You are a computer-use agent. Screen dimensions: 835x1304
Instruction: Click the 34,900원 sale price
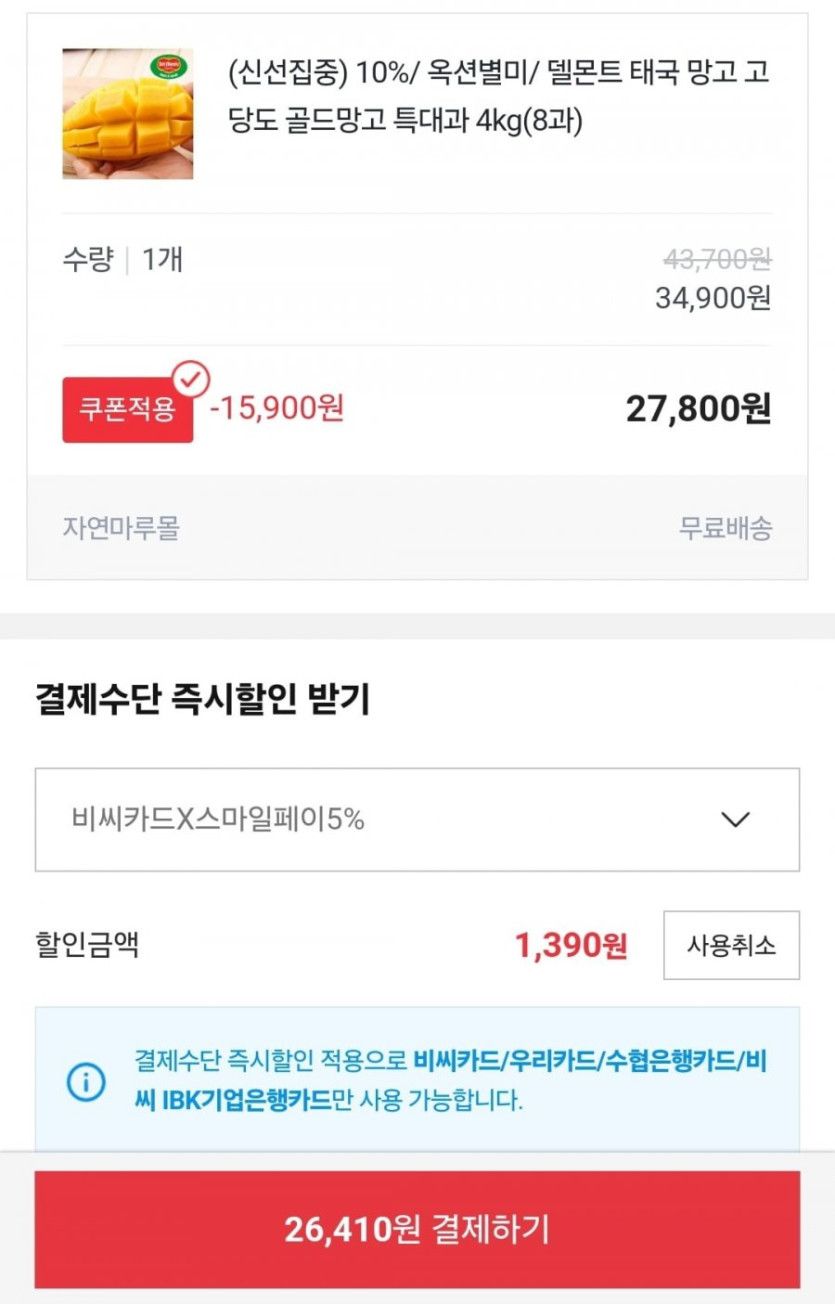pyautogui.click(x=713, y=298)
